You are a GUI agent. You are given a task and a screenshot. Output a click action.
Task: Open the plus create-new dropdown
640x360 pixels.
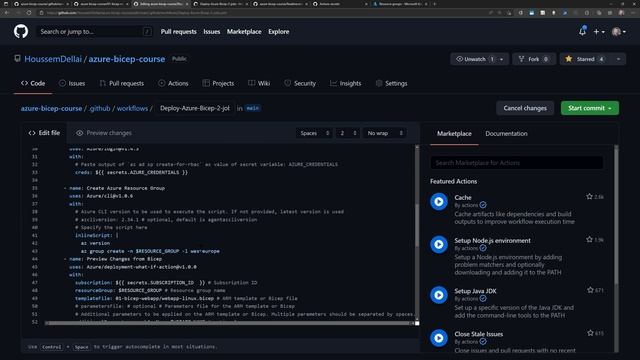(x=599, y=31)
